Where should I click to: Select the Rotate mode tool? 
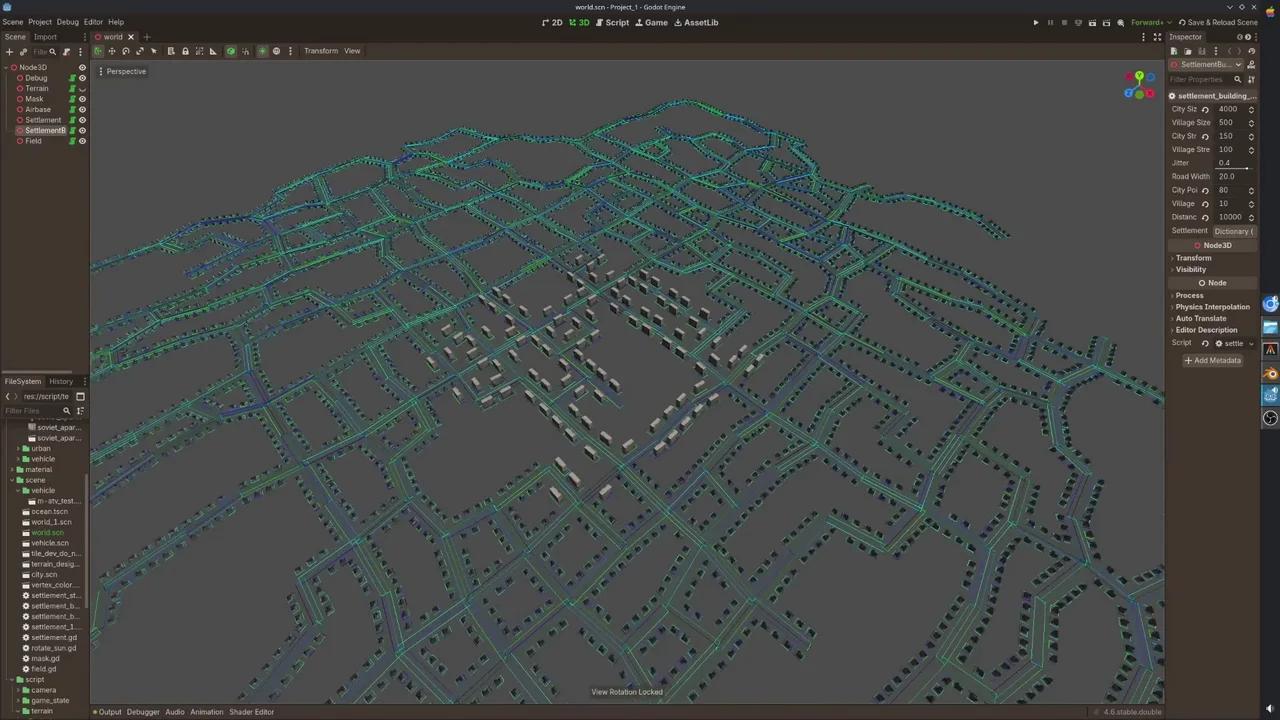[125, 51]
